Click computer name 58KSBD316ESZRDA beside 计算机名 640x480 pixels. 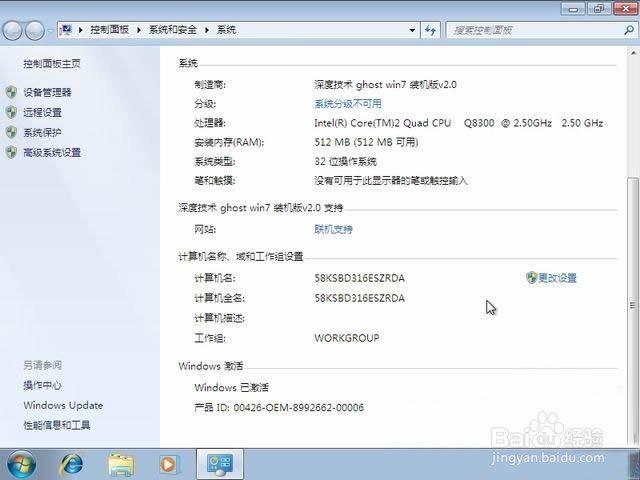(x=360, y=278)
